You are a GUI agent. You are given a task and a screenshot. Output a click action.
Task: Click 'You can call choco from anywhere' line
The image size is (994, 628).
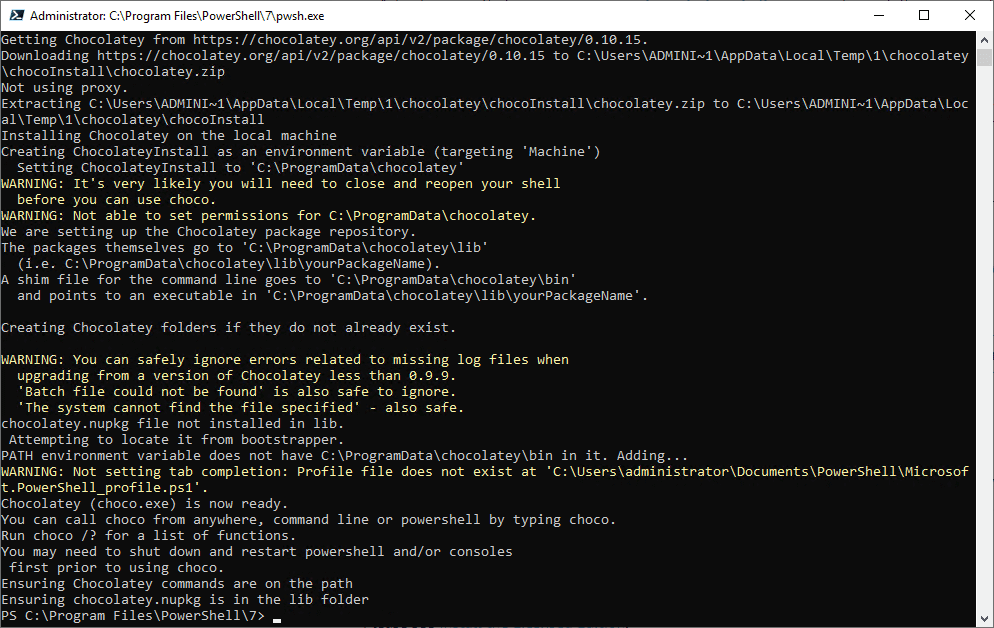309,519
